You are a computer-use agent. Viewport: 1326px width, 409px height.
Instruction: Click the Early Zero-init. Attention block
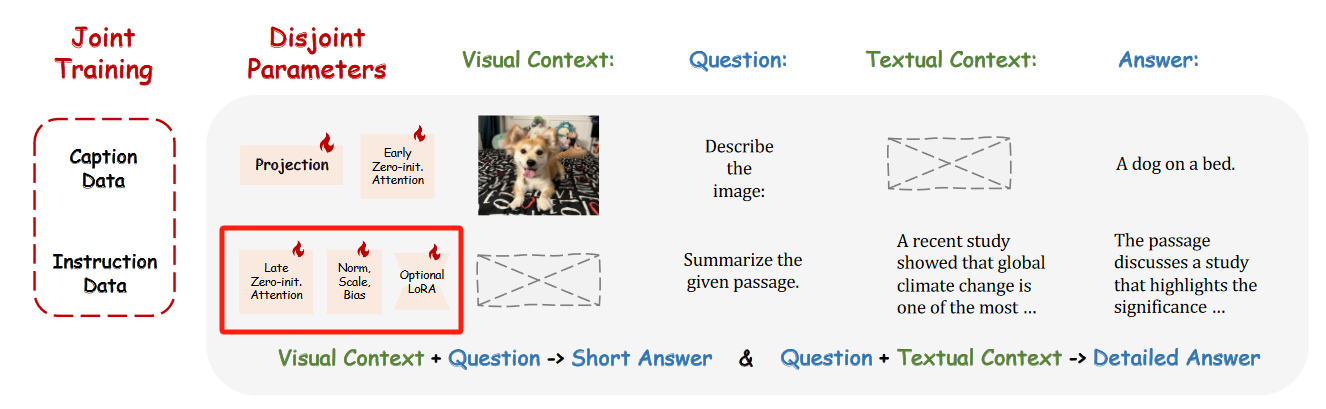point(397,167)
